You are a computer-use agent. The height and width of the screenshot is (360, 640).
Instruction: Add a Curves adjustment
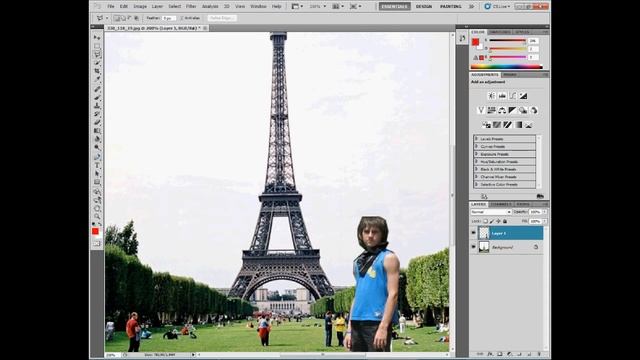[x=513, y=96]
